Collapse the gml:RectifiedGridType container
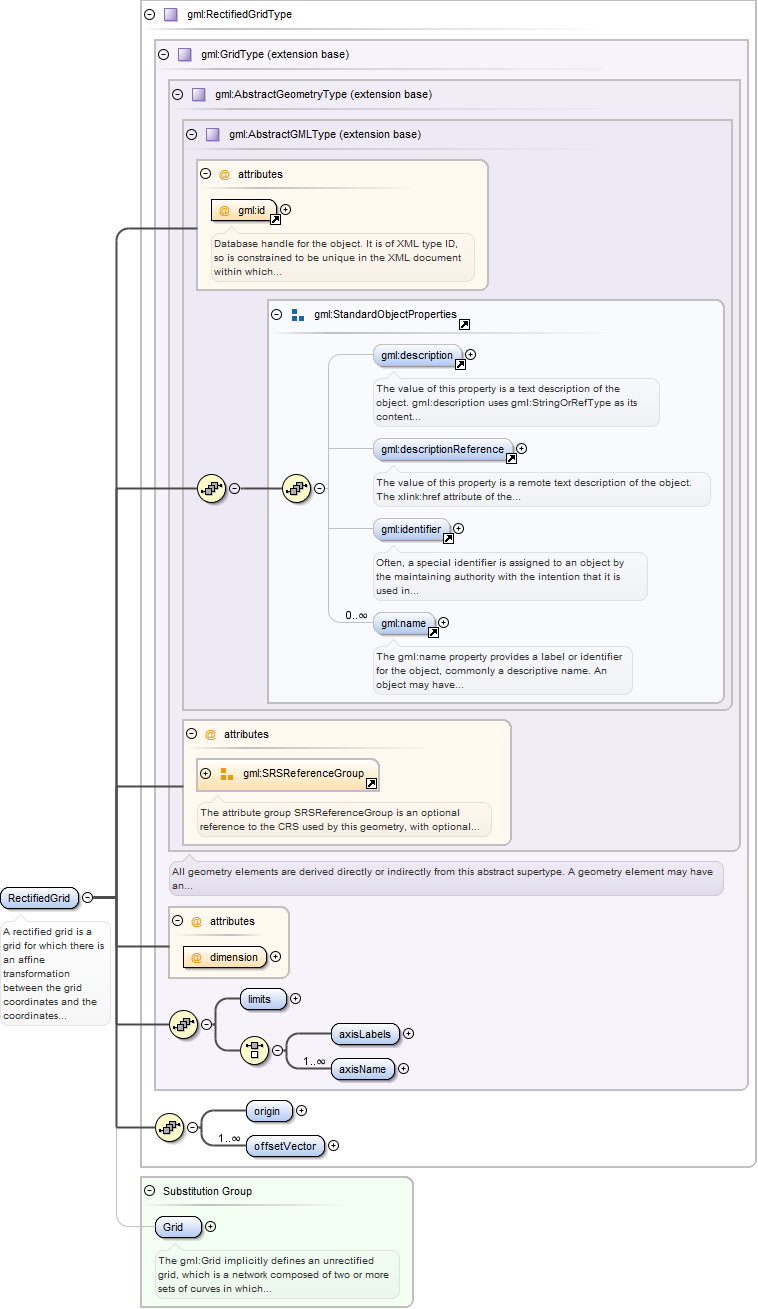This screenshot has height=1309, width=758. tap(150, 15)
